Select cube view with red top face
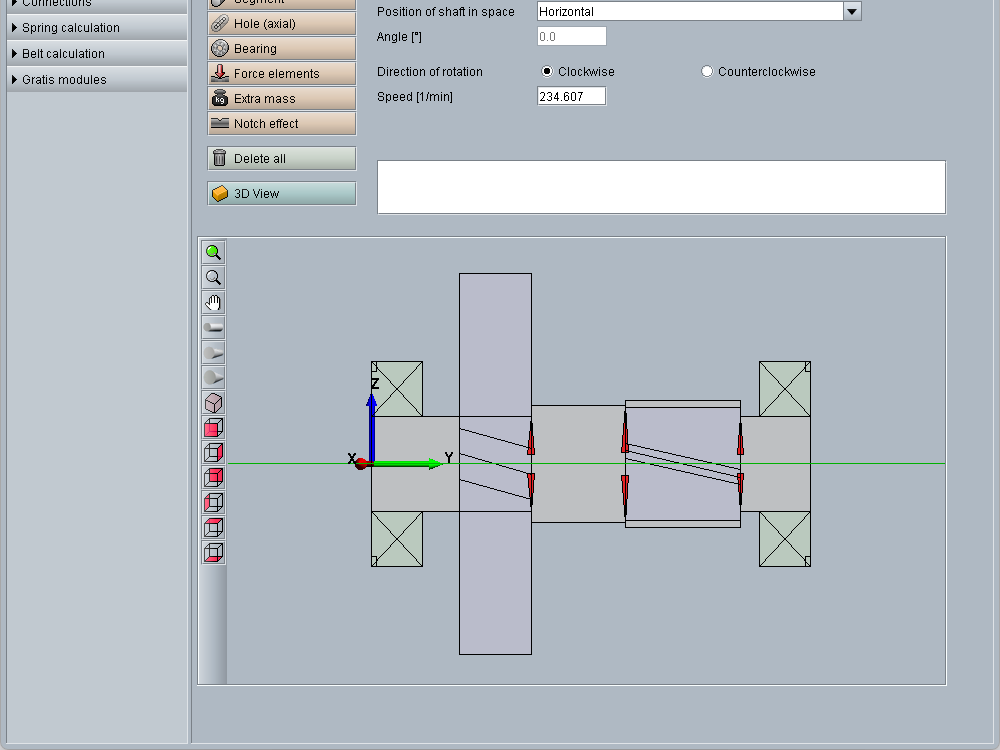 [213, 528]
